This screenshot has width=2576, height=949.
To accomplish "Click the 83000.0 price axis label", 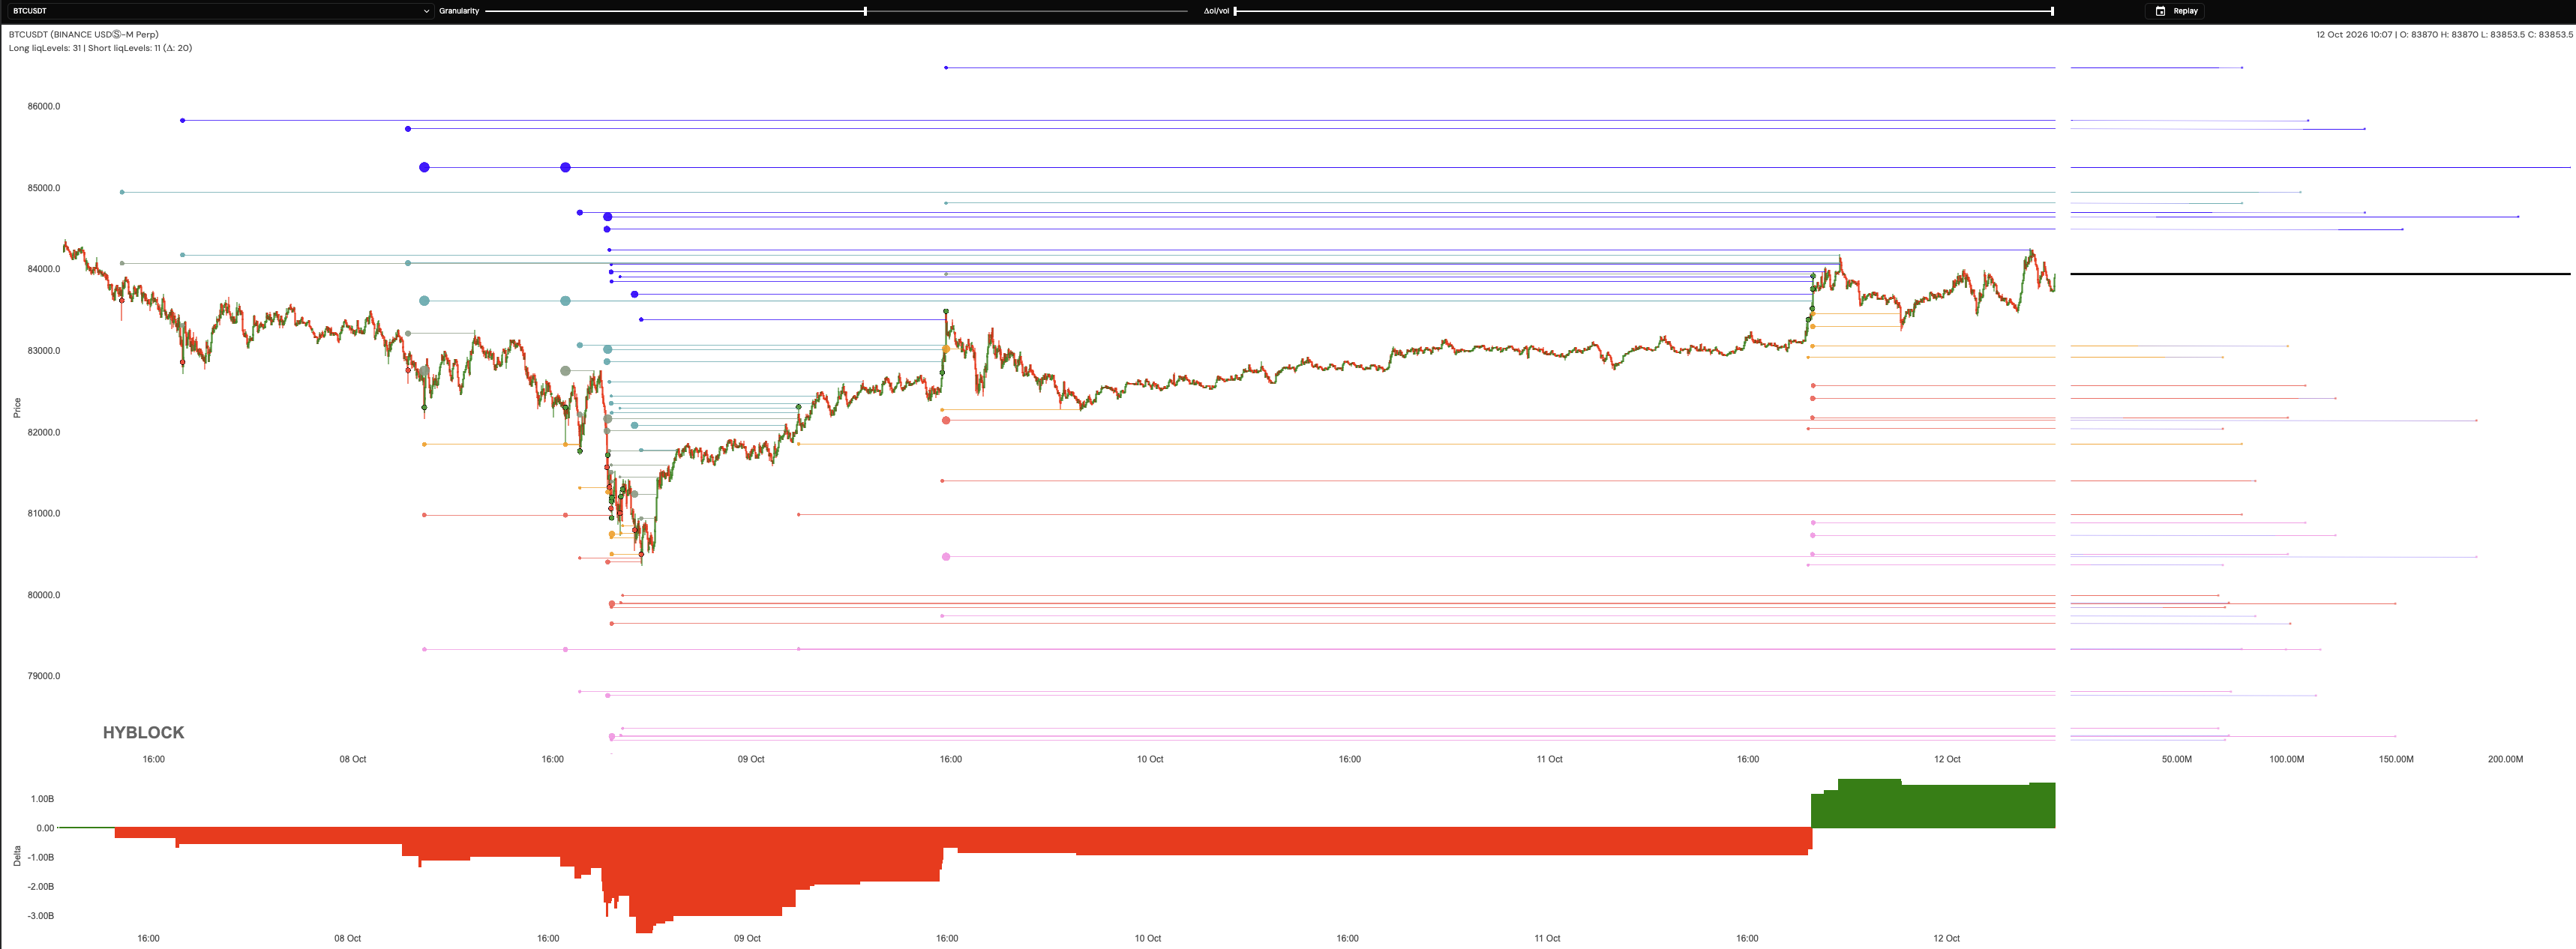I will 43,351.
